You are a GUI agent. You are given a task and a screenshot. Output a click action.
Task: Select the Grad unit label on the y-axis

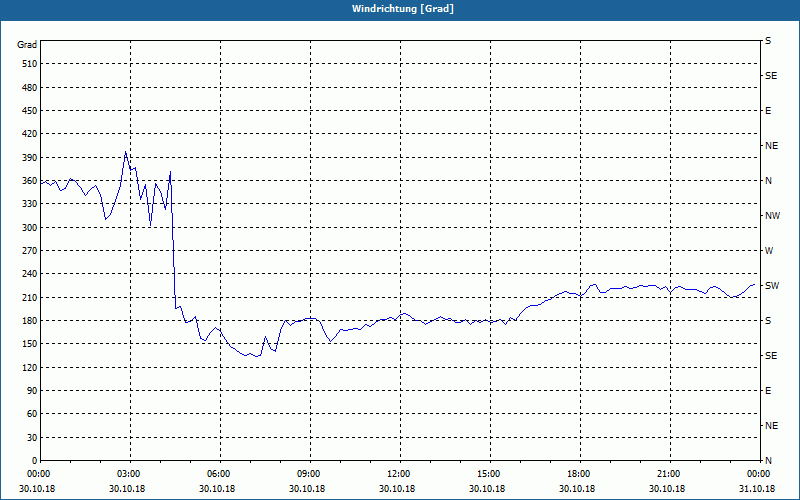pos(27,45)
